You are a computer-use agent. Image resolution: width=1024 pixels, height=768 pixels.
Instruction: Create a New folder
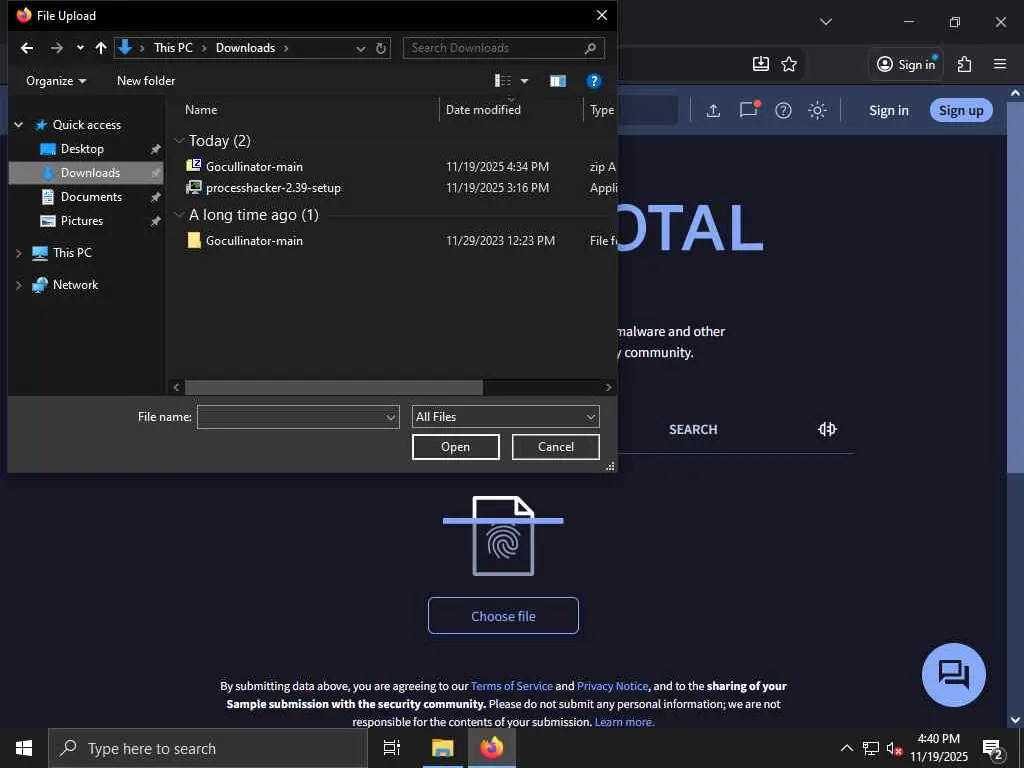point(146,81)
